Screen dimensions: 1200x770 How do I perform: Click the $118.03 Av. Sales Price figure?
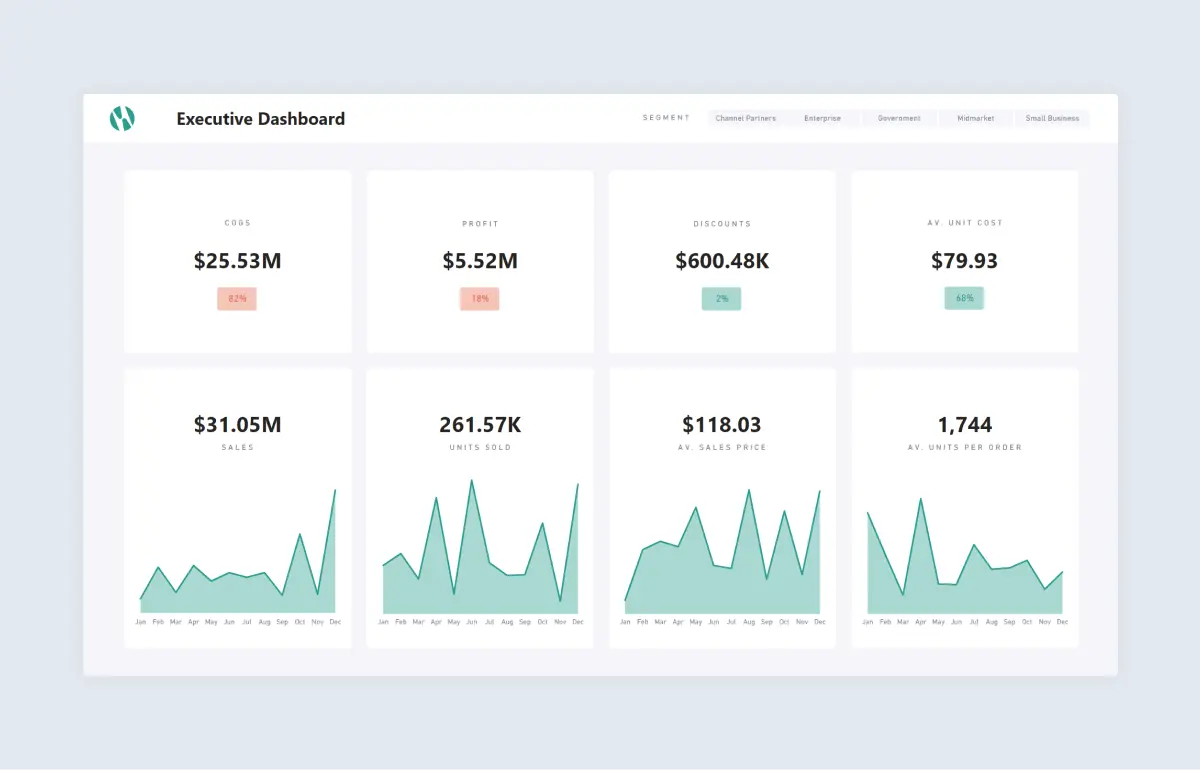tap(722, 425)
